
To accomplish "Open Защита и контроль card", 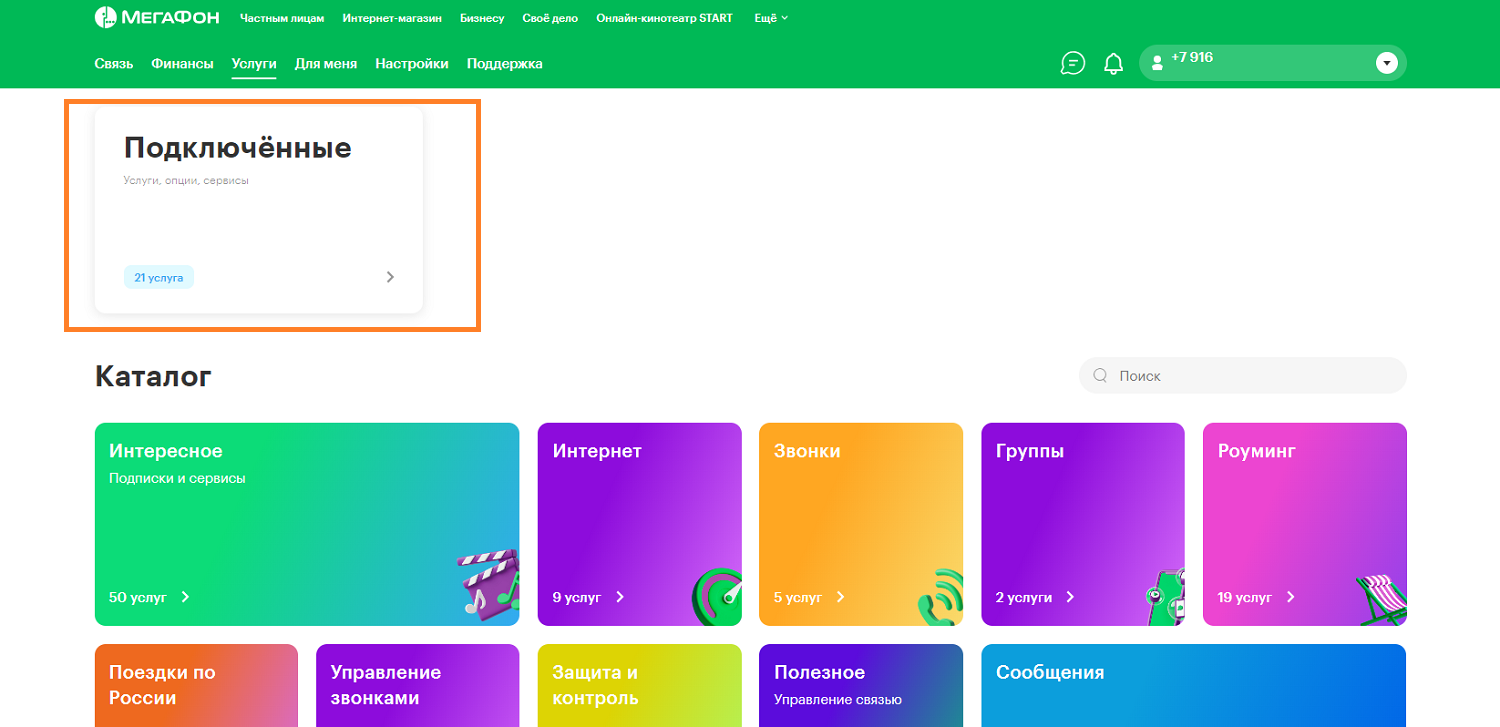I will 640,685.
